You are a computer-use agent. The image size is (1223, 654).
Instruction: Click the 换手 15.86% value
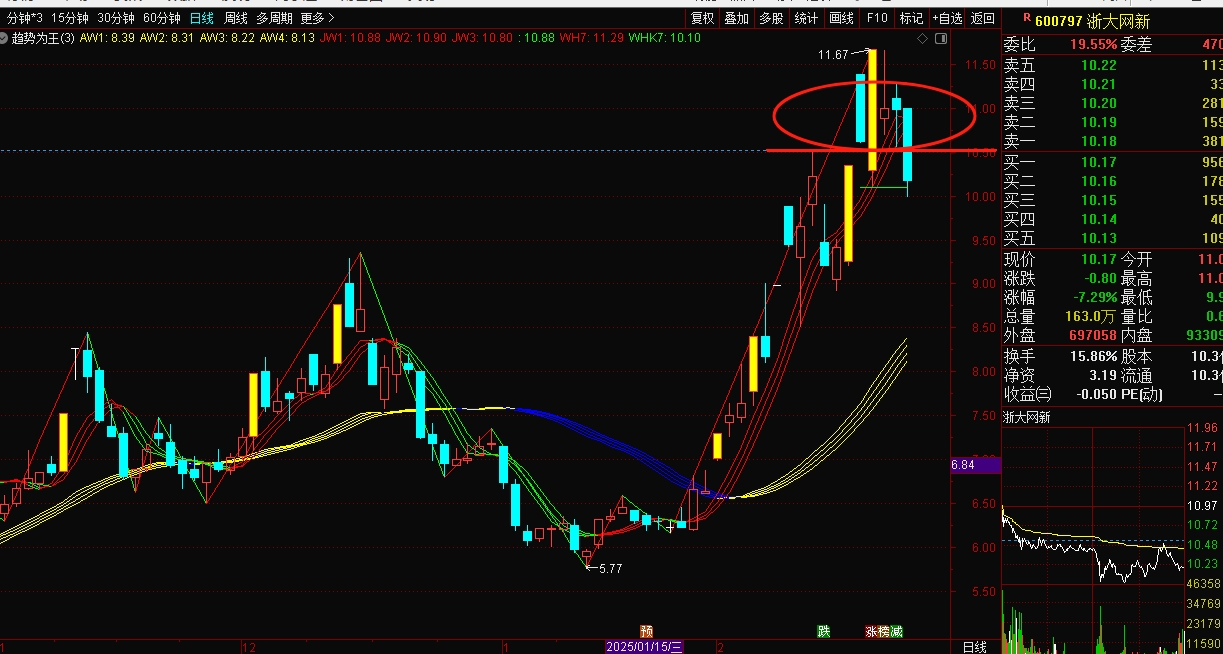(1093, 356)
